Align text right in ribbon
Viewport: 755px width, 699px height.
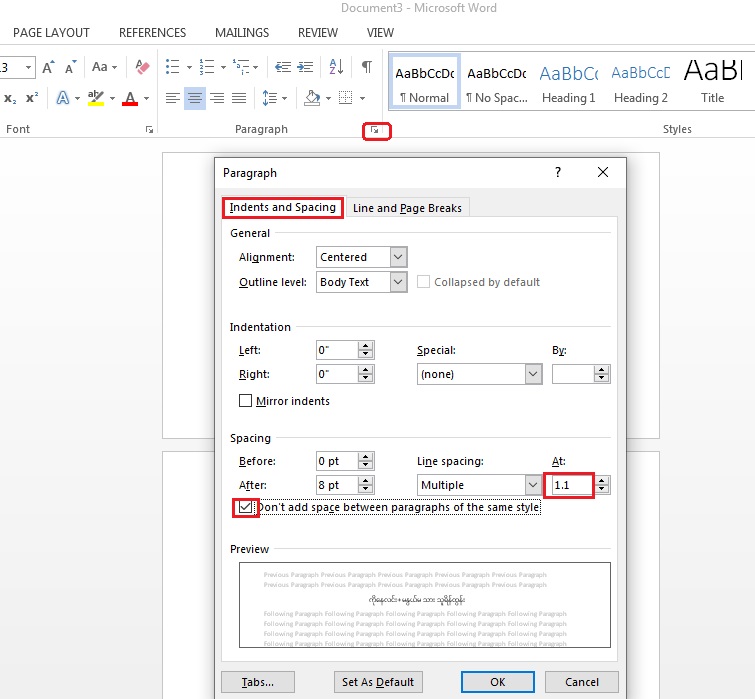(x=217, y=98)
